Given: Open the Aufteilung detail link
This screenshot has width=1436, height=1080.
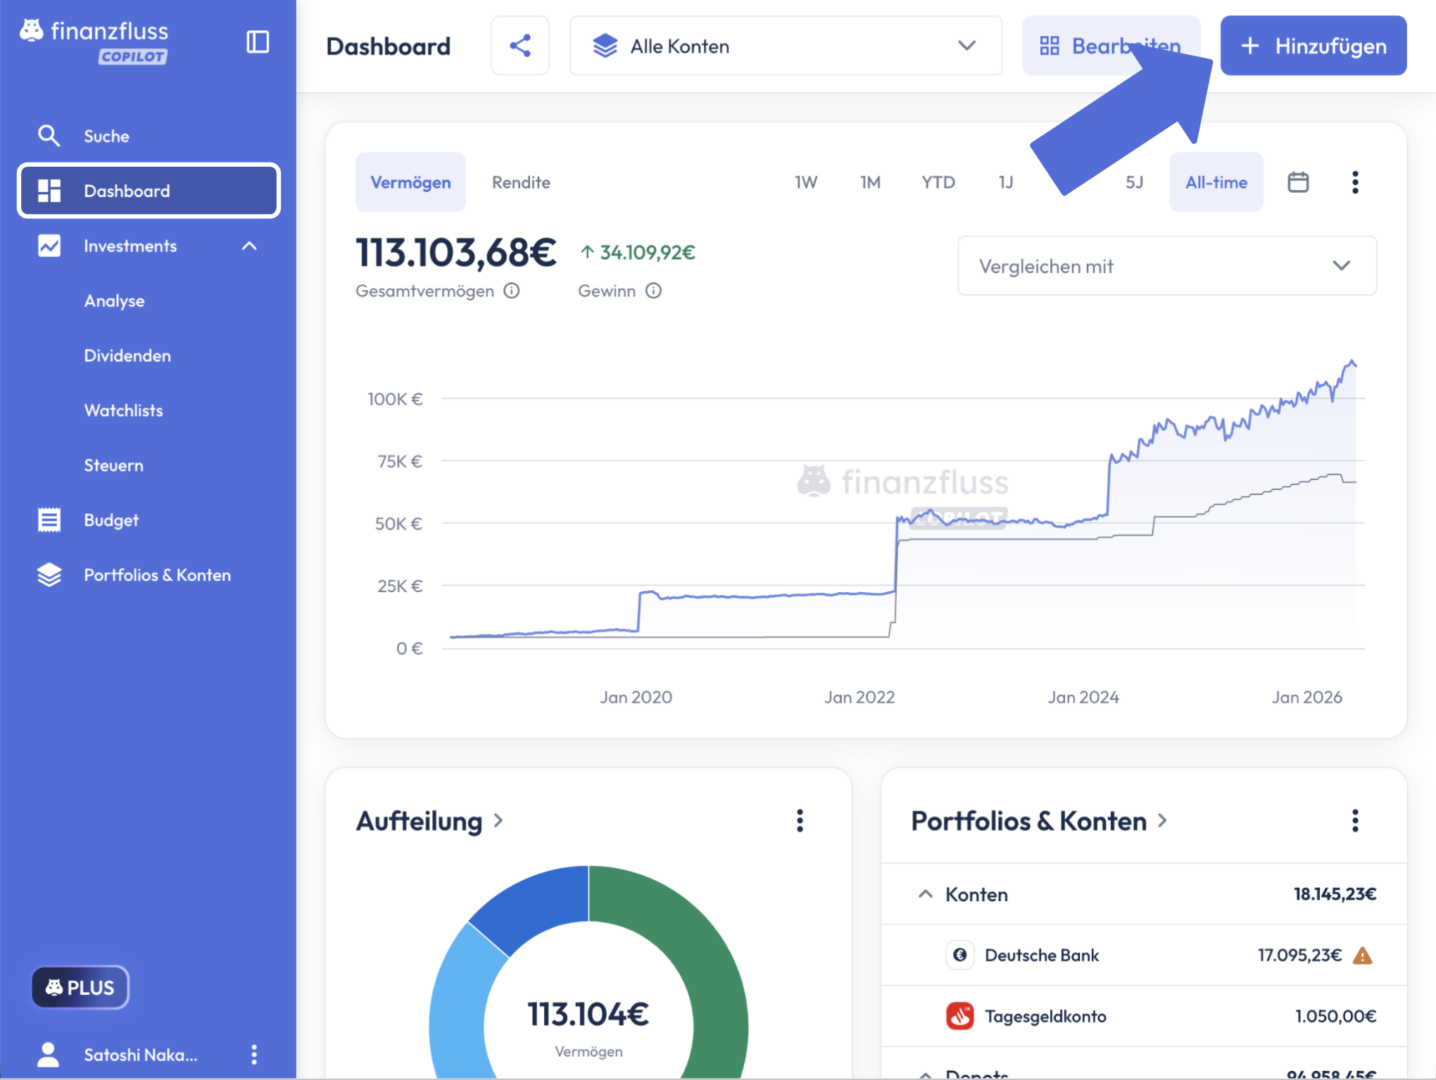Looking at the screenshot, I should point(429,821).
